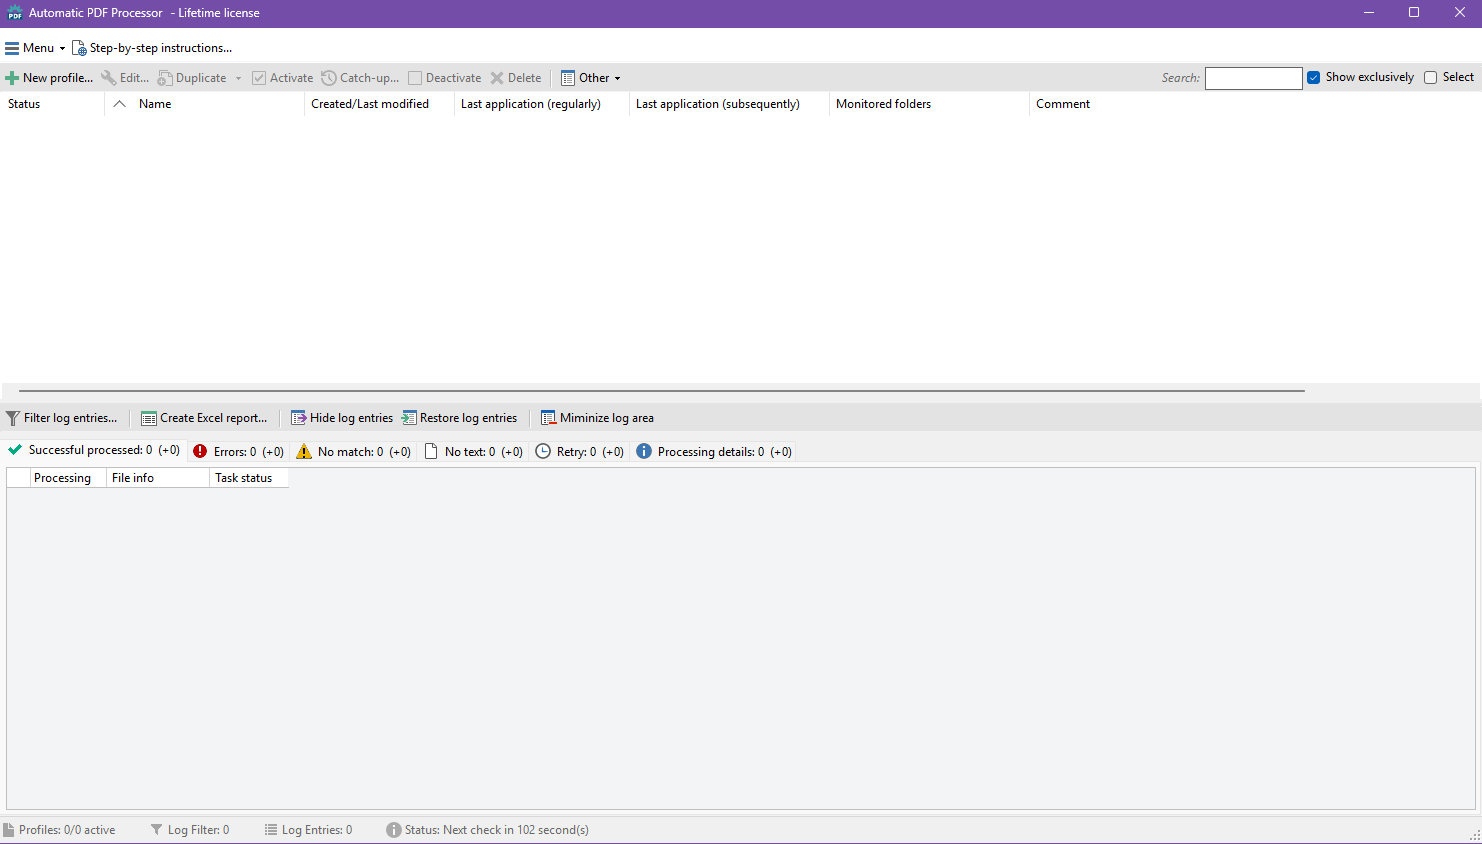Click the green checkmark Successful processed icon
Viewport: 1482px width, 844px height.
tap(15, 450)
